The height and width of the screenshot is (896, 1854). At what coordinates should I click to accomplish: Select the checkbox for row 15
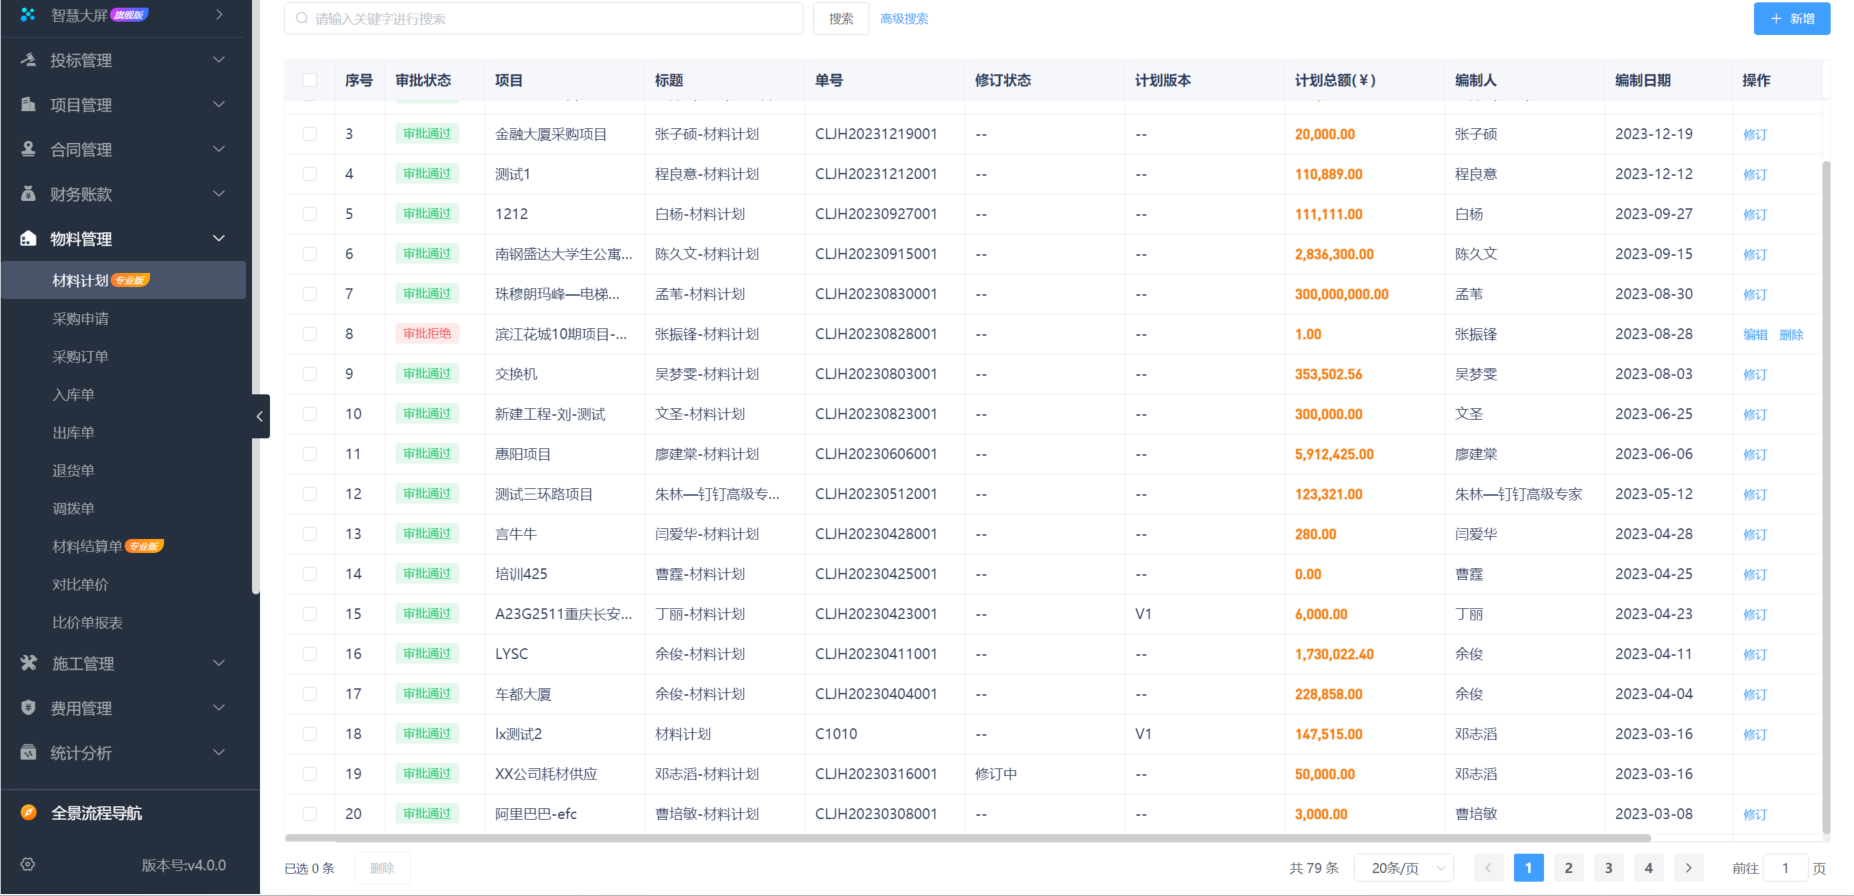310,614
